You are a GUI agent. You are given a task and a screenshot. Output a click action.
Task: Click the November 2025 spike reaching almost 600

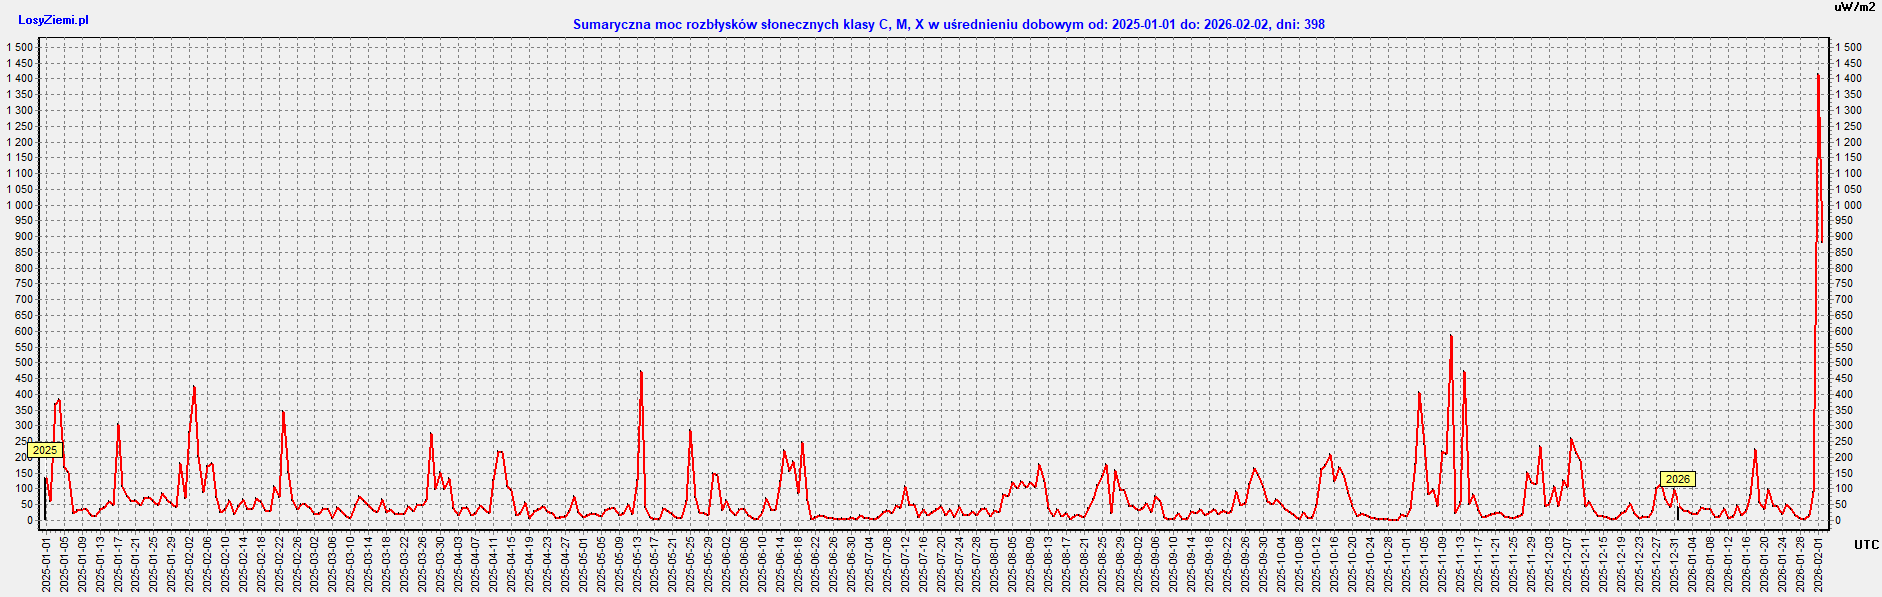(x=1451, y=337)
